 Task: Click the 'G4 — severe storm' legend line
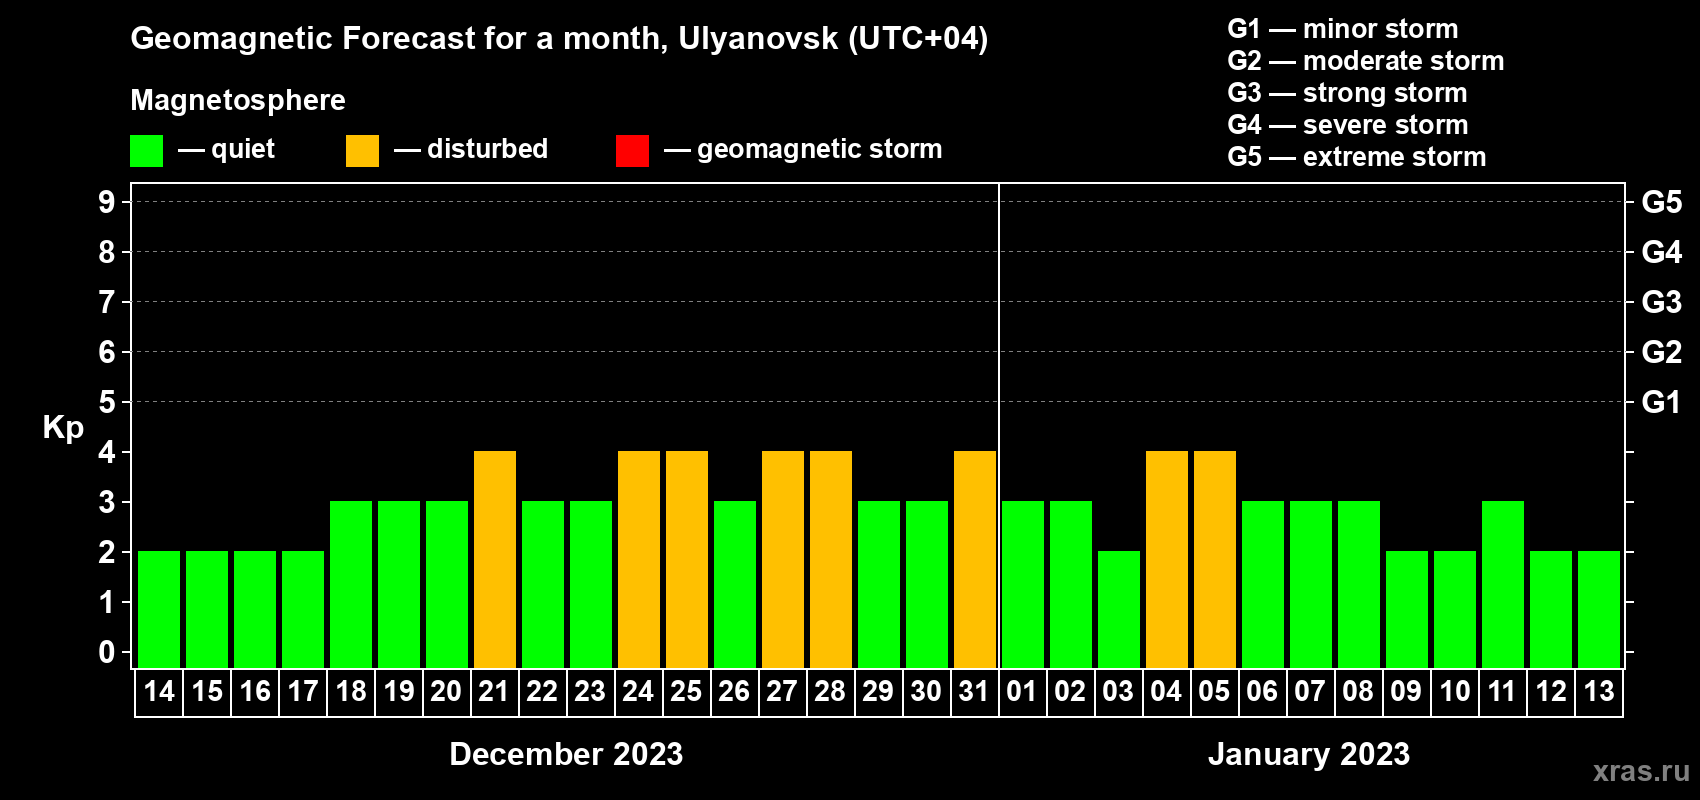(x=1348, y=125)
